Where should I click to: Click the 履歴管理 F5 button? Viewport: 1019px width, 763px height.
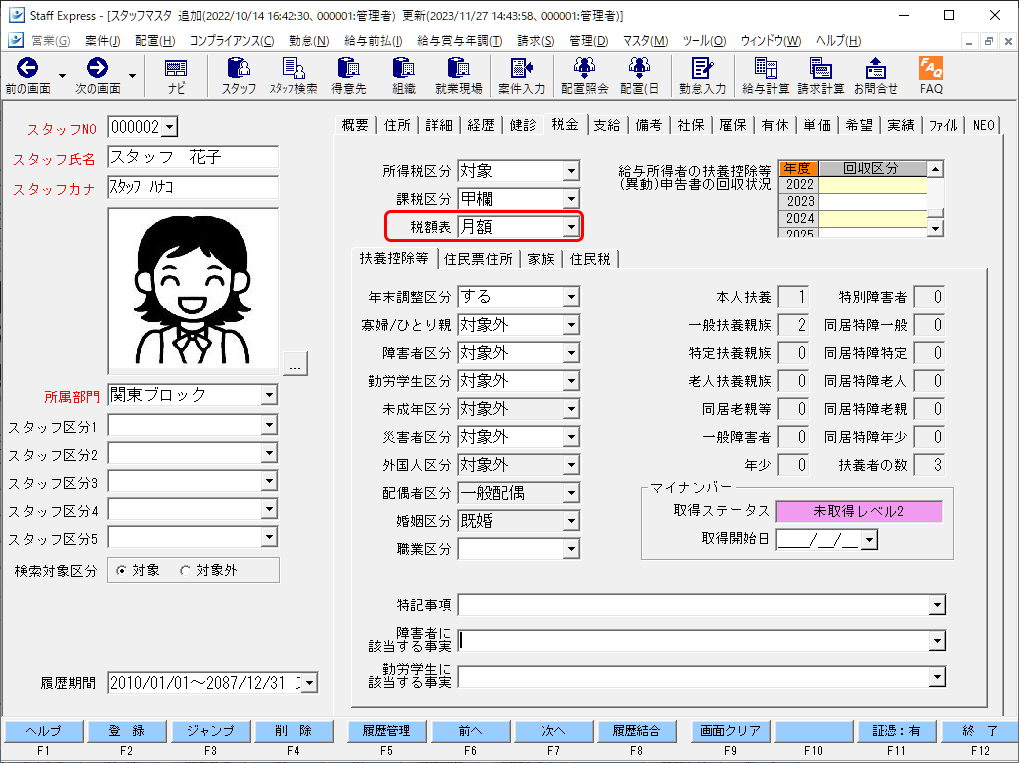(x=386, y=731)
